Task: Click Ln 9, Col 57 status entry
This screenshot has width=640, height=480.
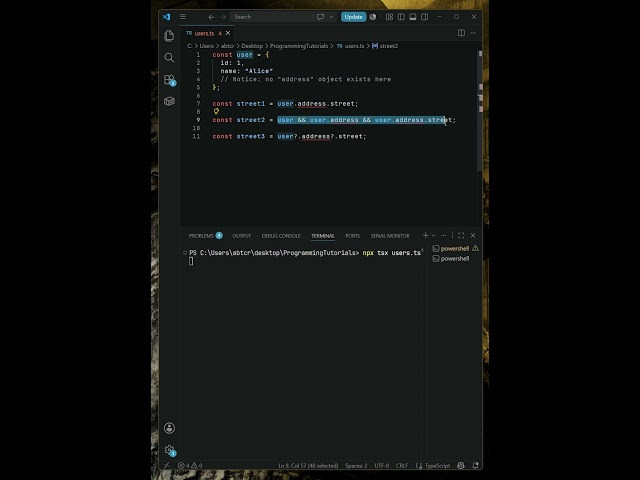Action: click(x=308, y=465)
